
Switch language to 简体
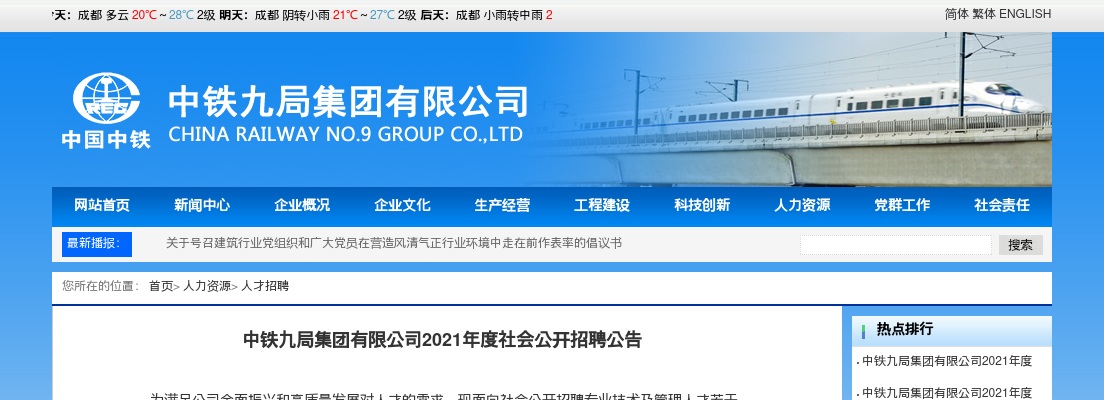tap(957, 13)
